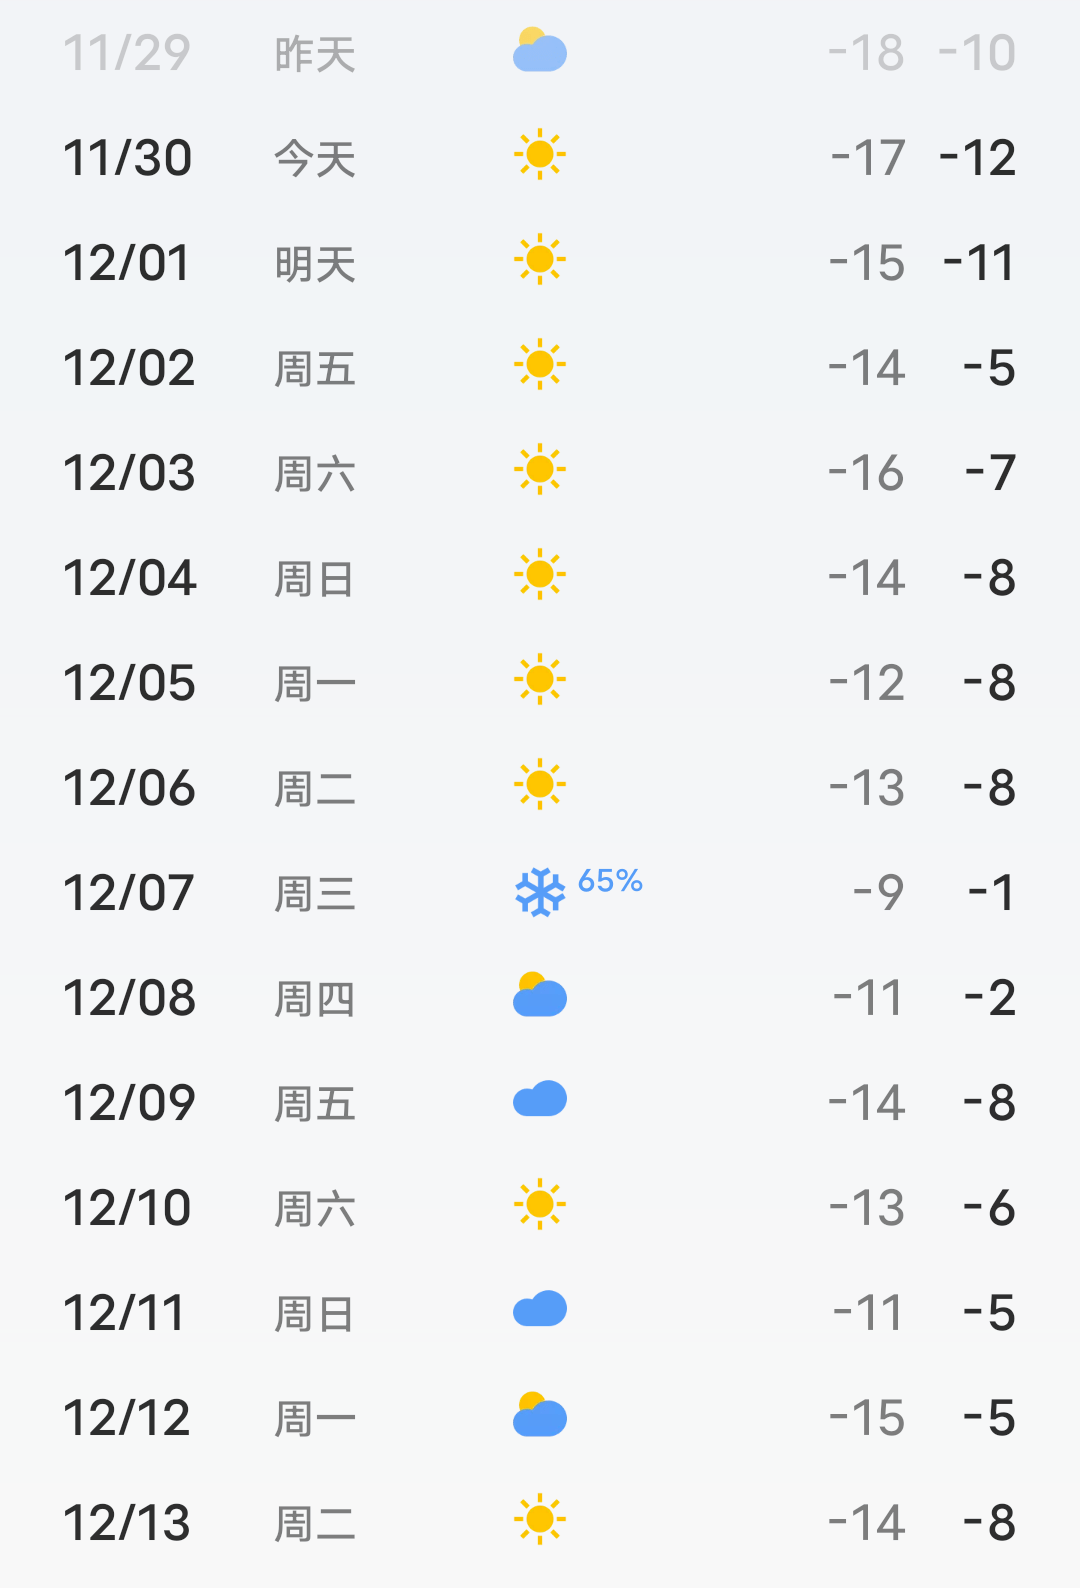Select the 12/05 date entry
Viewport: 1080px width, 1588px height.
tap(128, 684)
